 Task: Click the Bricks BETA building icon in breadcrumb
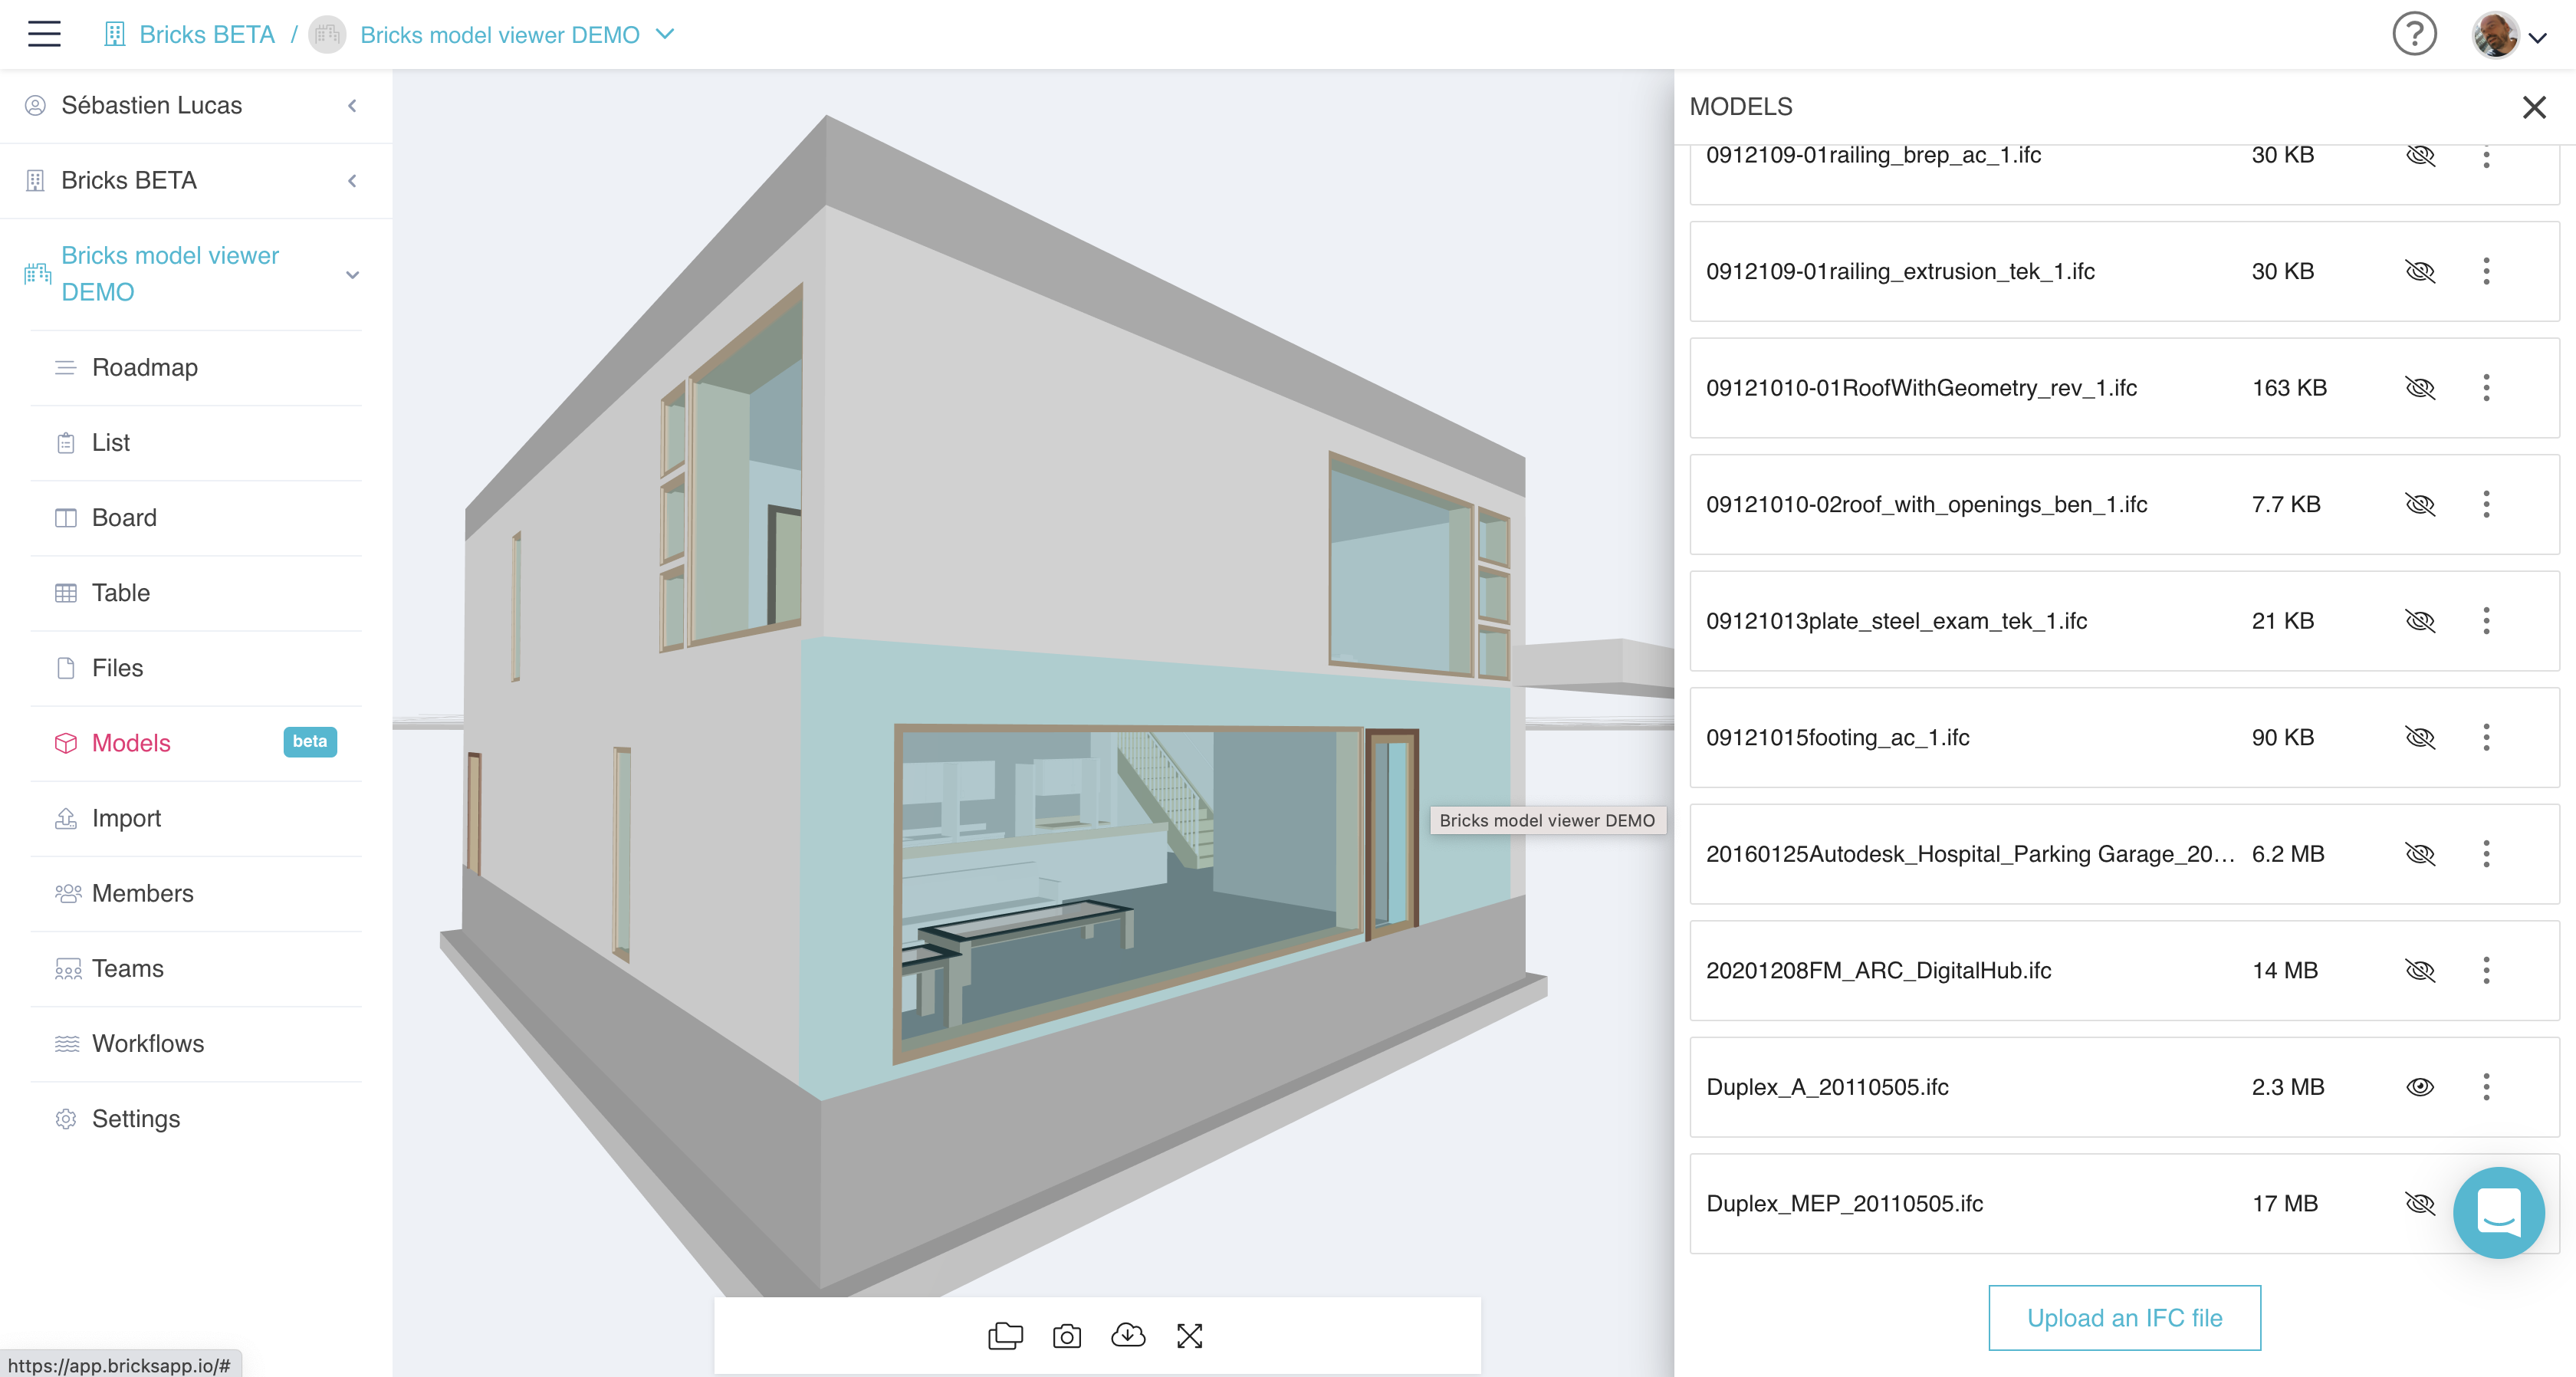[x=114, y=35]
